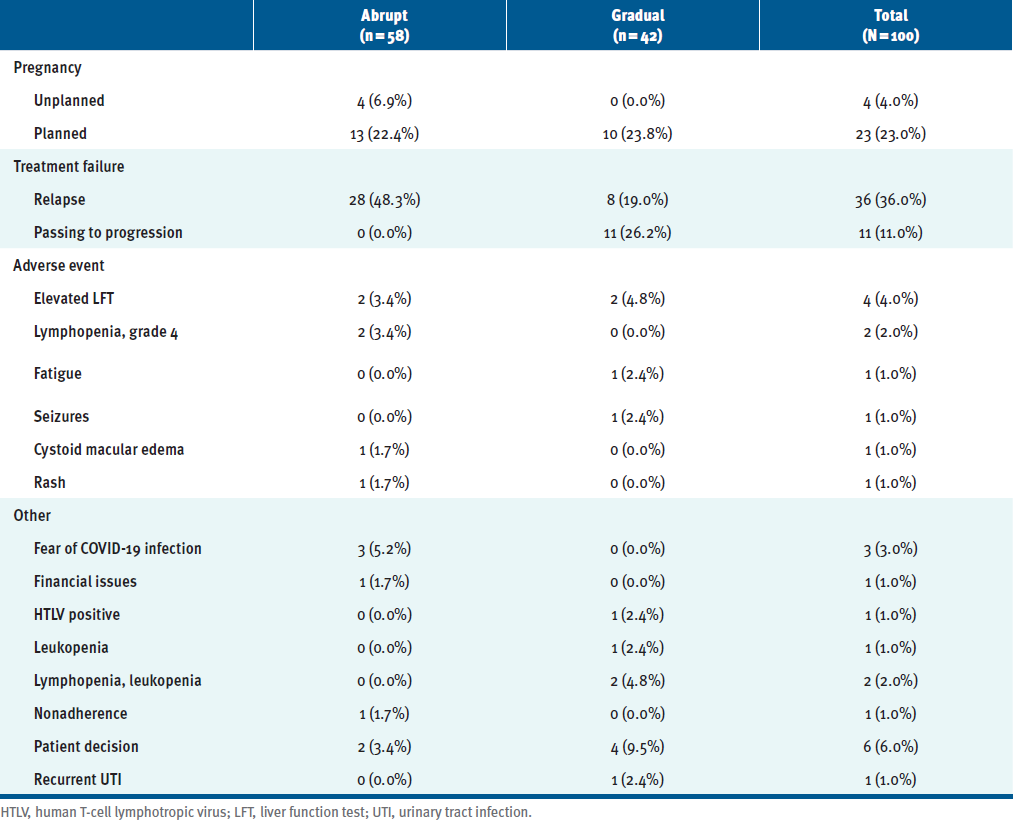Click Patient decision gradual value 4 (9.5%)
This screenshot has height=820, width=1013.
[x=638, y=747]
